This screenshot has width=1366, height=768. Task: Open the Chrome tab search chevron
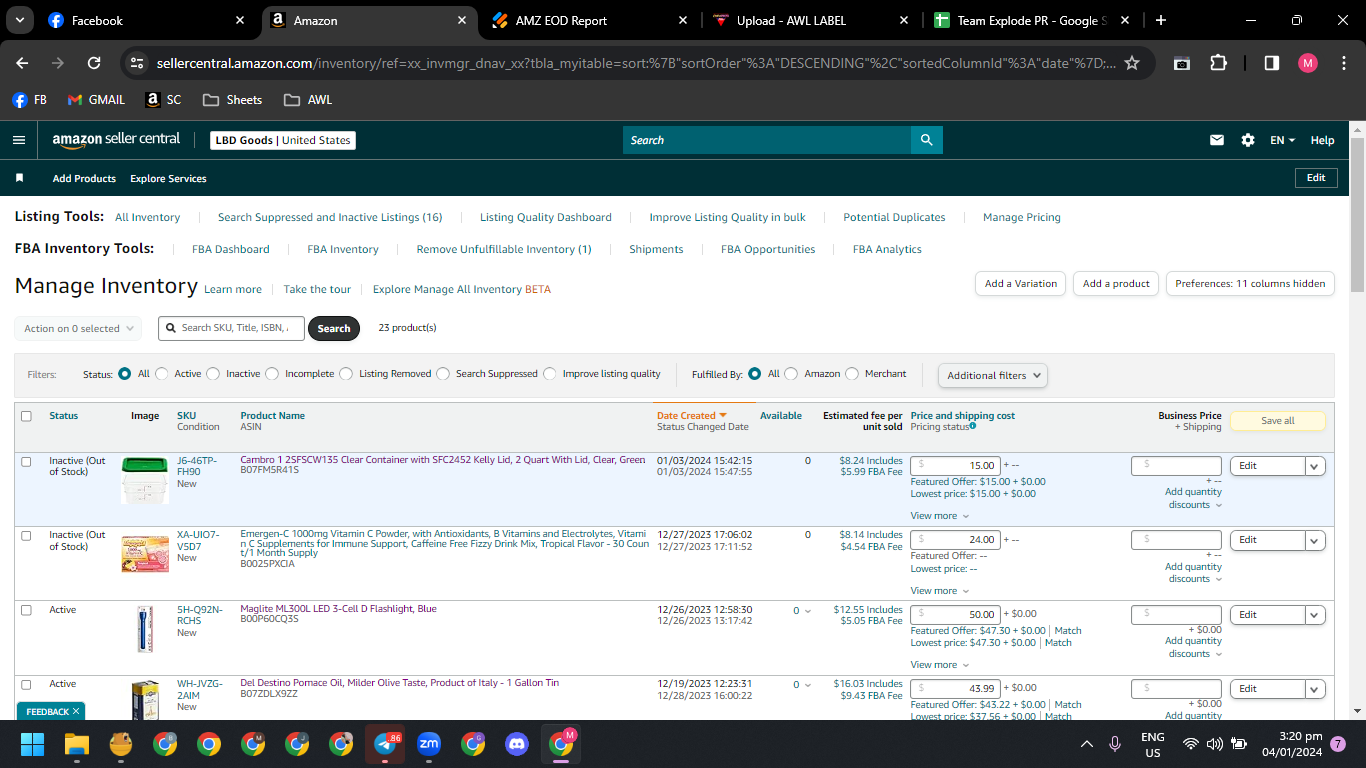coord(21,20)
